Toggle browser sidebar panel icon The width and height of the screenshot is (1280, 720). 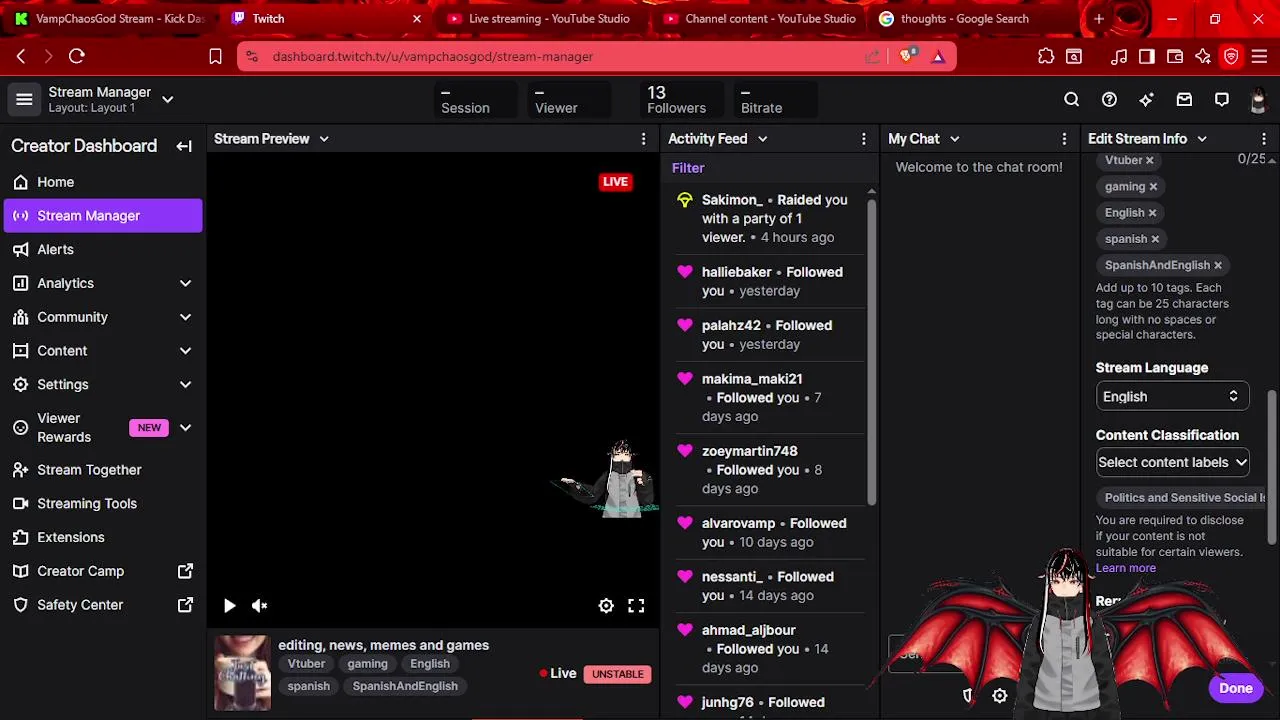1147,56
